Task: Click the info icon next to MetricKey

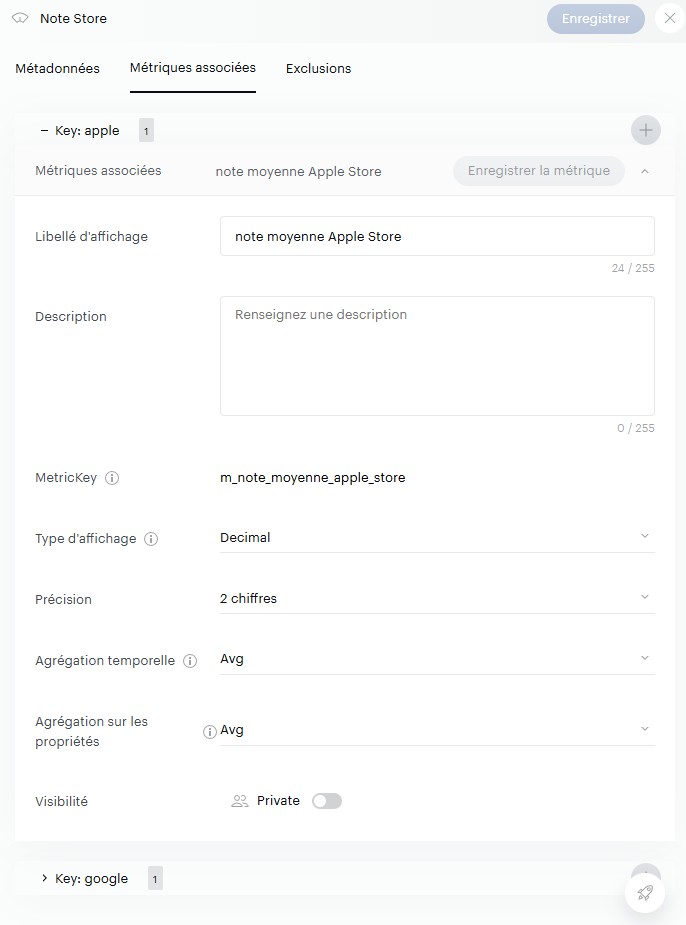Action: coord(112,478)
